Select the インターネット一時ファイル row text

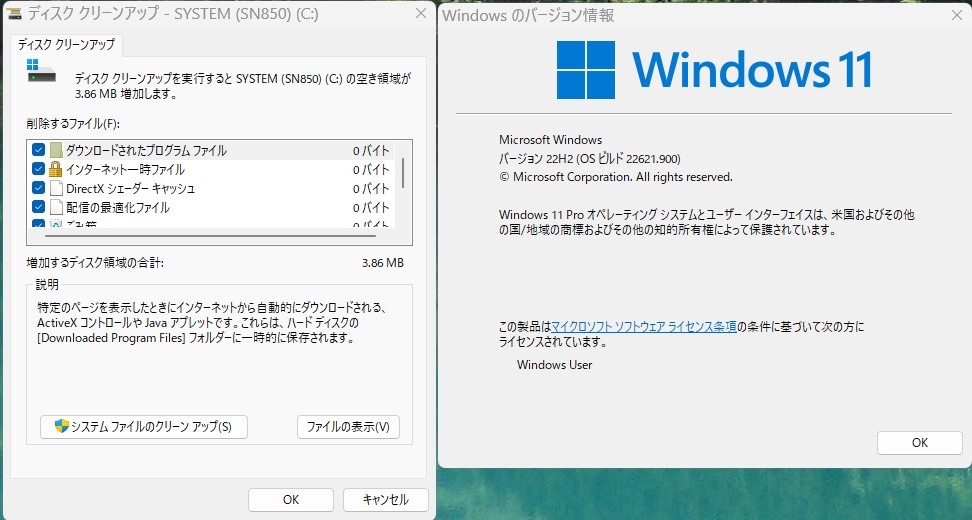(125, 169)
